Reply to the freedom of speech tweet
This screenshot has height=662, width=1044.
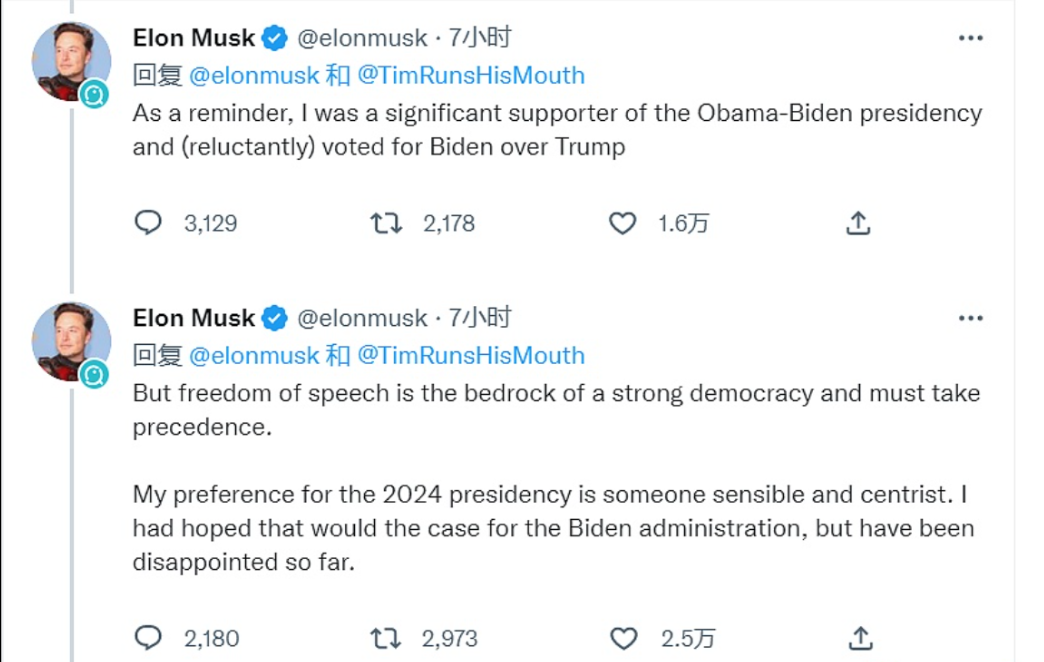pyautogui.click(x=148, y=637)
